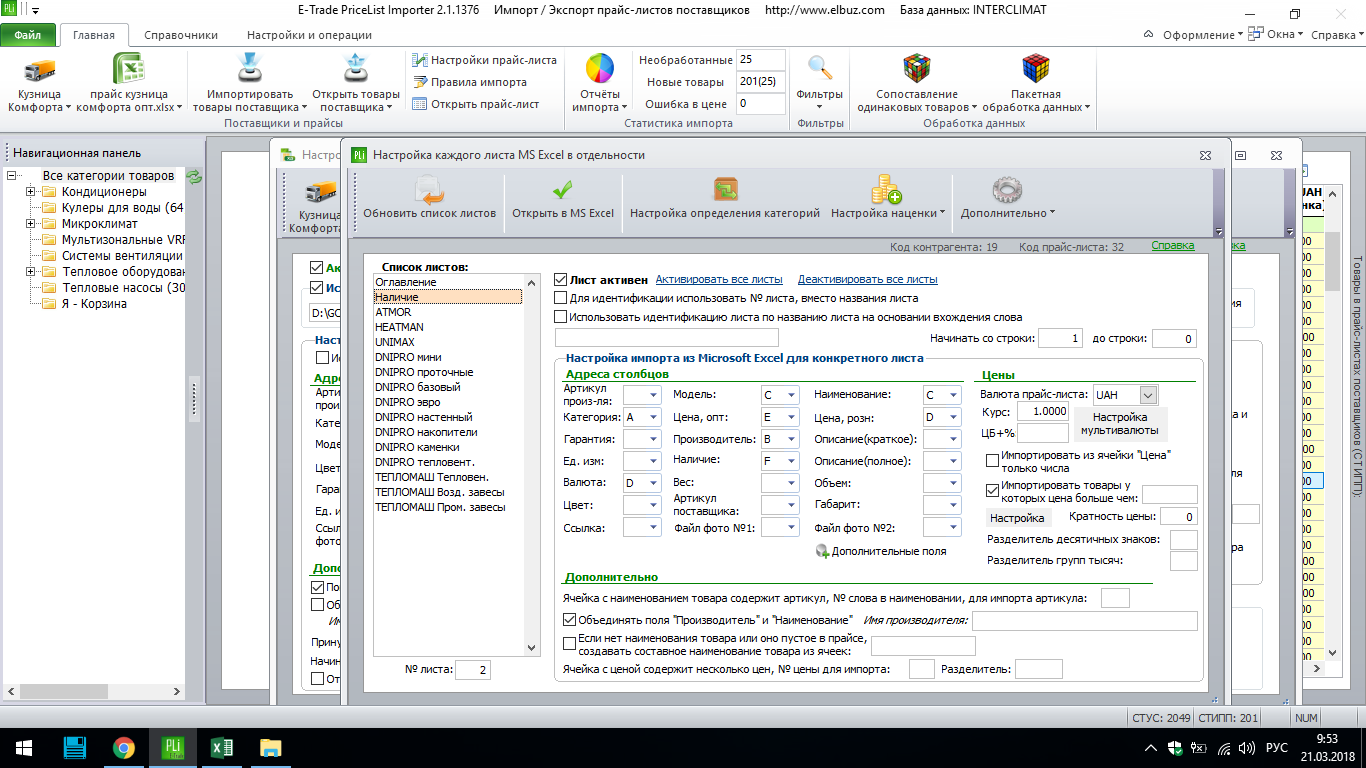Open Правила импорта in the ribbon
The image size is (1366, 768).
(470, 82)
